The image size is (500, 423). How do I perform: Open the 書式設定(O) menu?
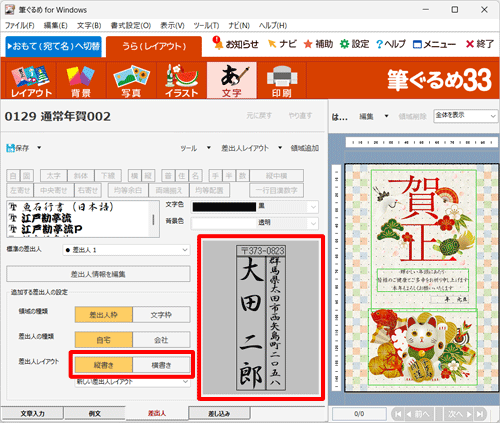(x=131, y=26)
